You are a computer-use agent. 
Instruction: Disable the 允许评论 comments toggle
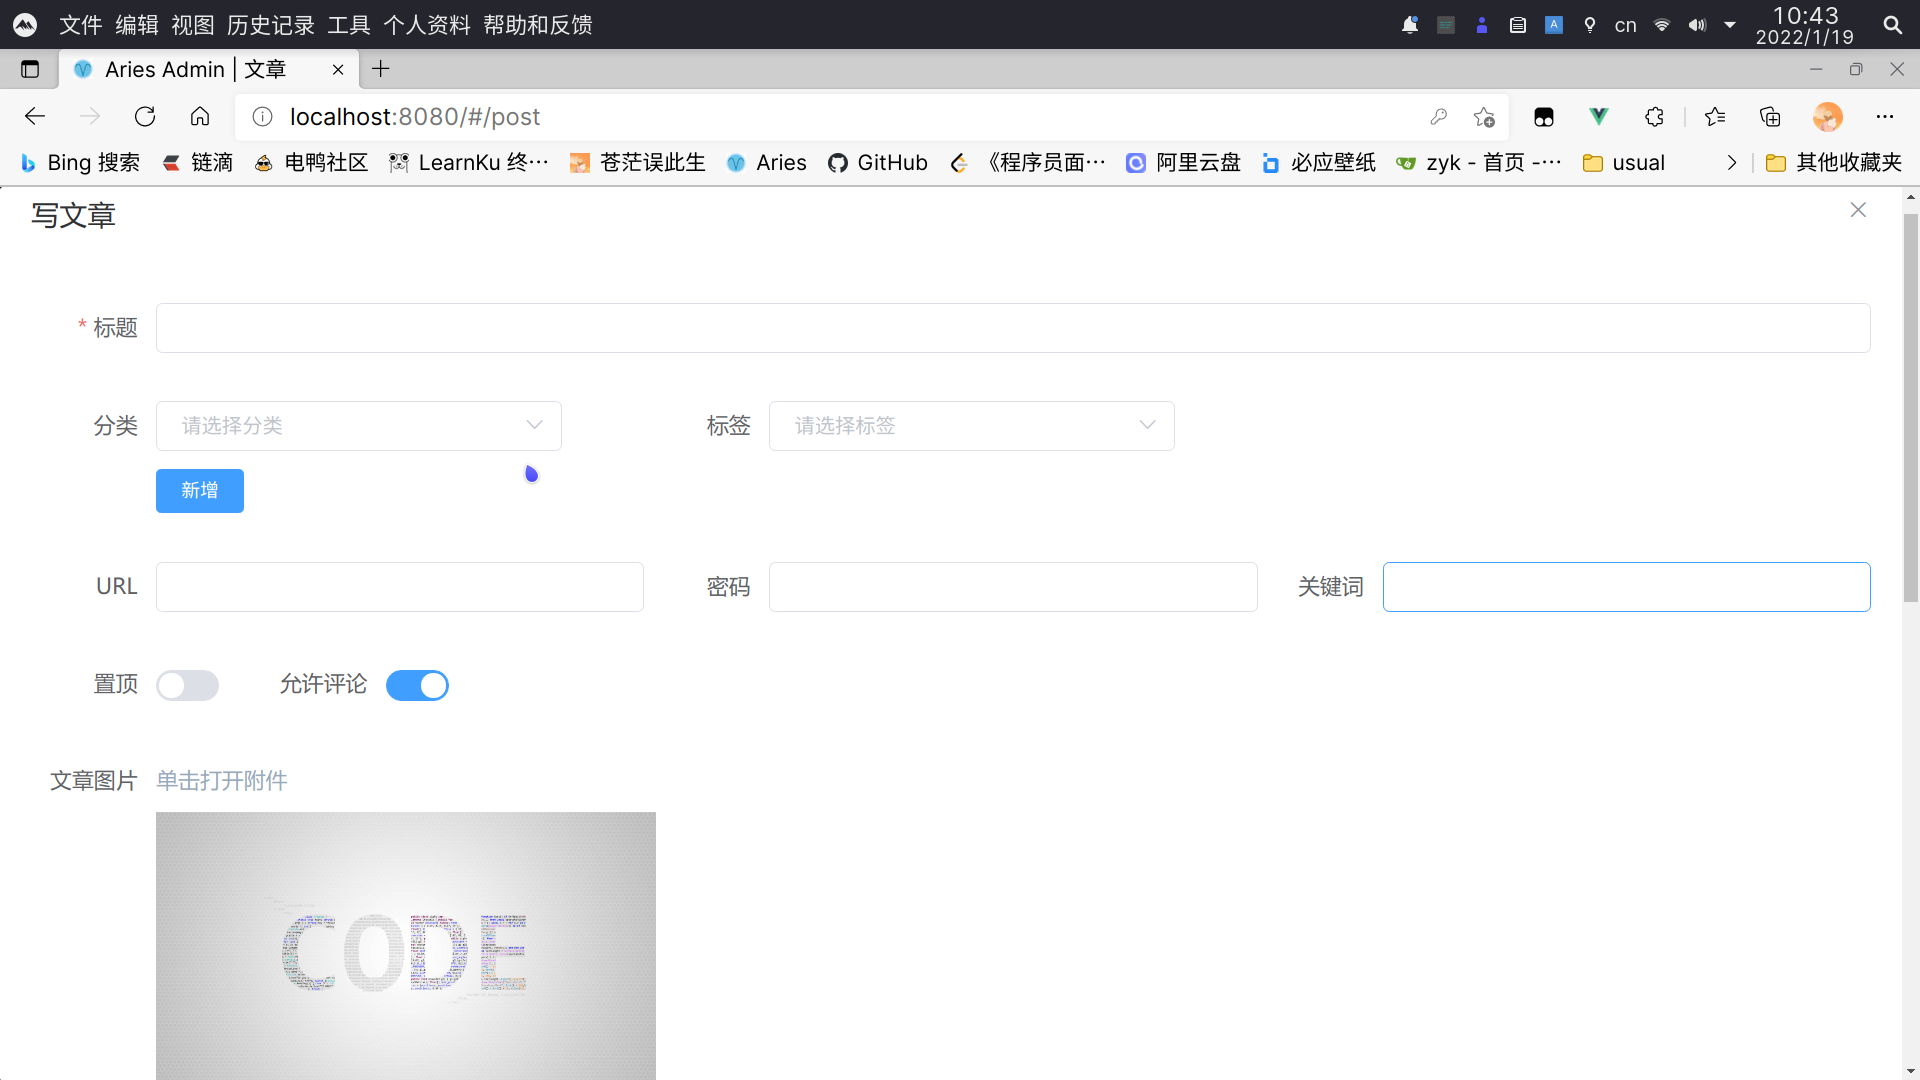[x=417, y=683]
